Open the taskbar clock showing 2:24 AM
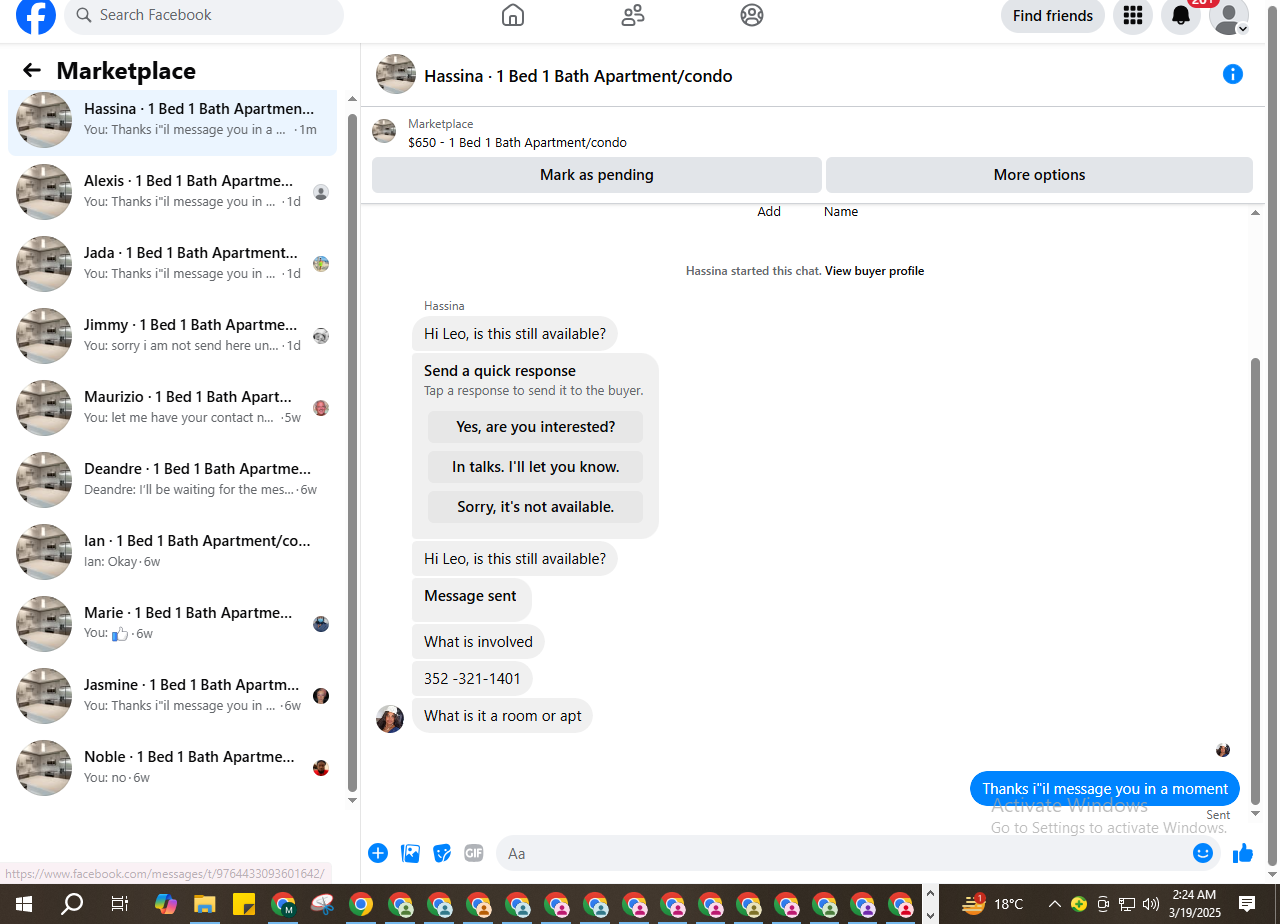Viewport: 1280px width, 924px height. (x=1194, y=904)
